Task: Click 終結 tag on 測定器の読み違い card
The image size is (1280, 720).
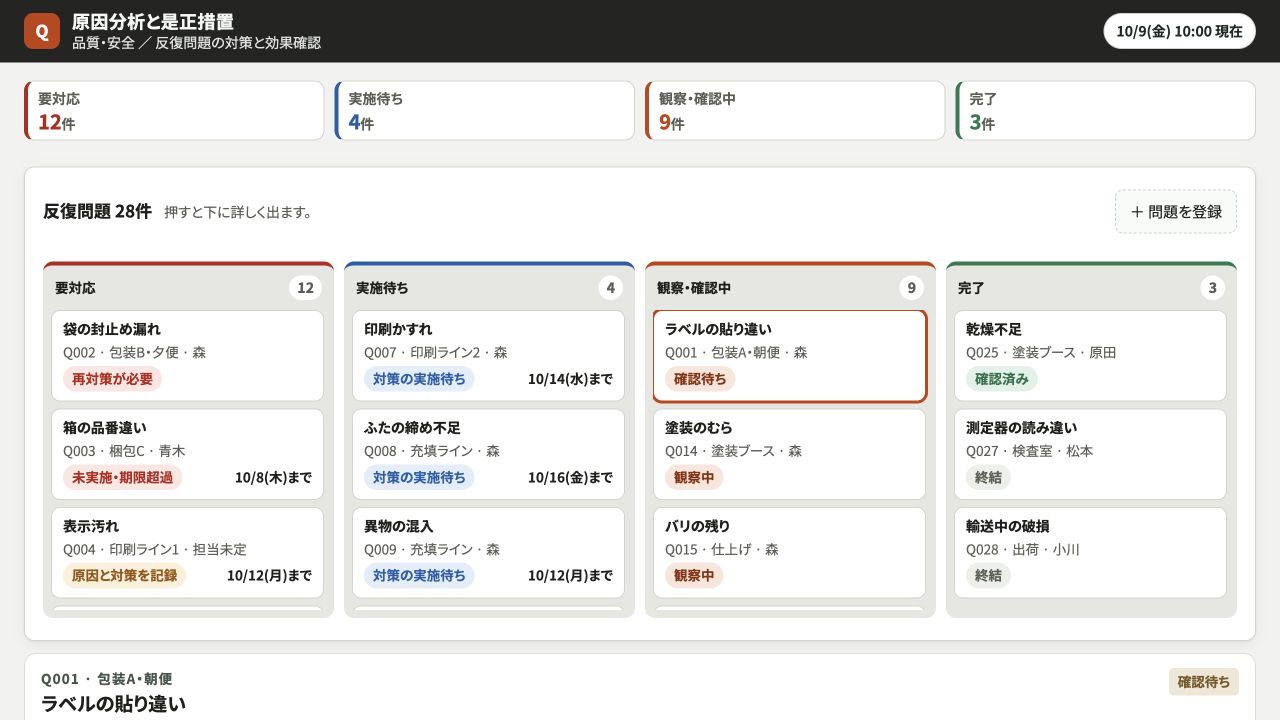Action: [x=988, y=477]
